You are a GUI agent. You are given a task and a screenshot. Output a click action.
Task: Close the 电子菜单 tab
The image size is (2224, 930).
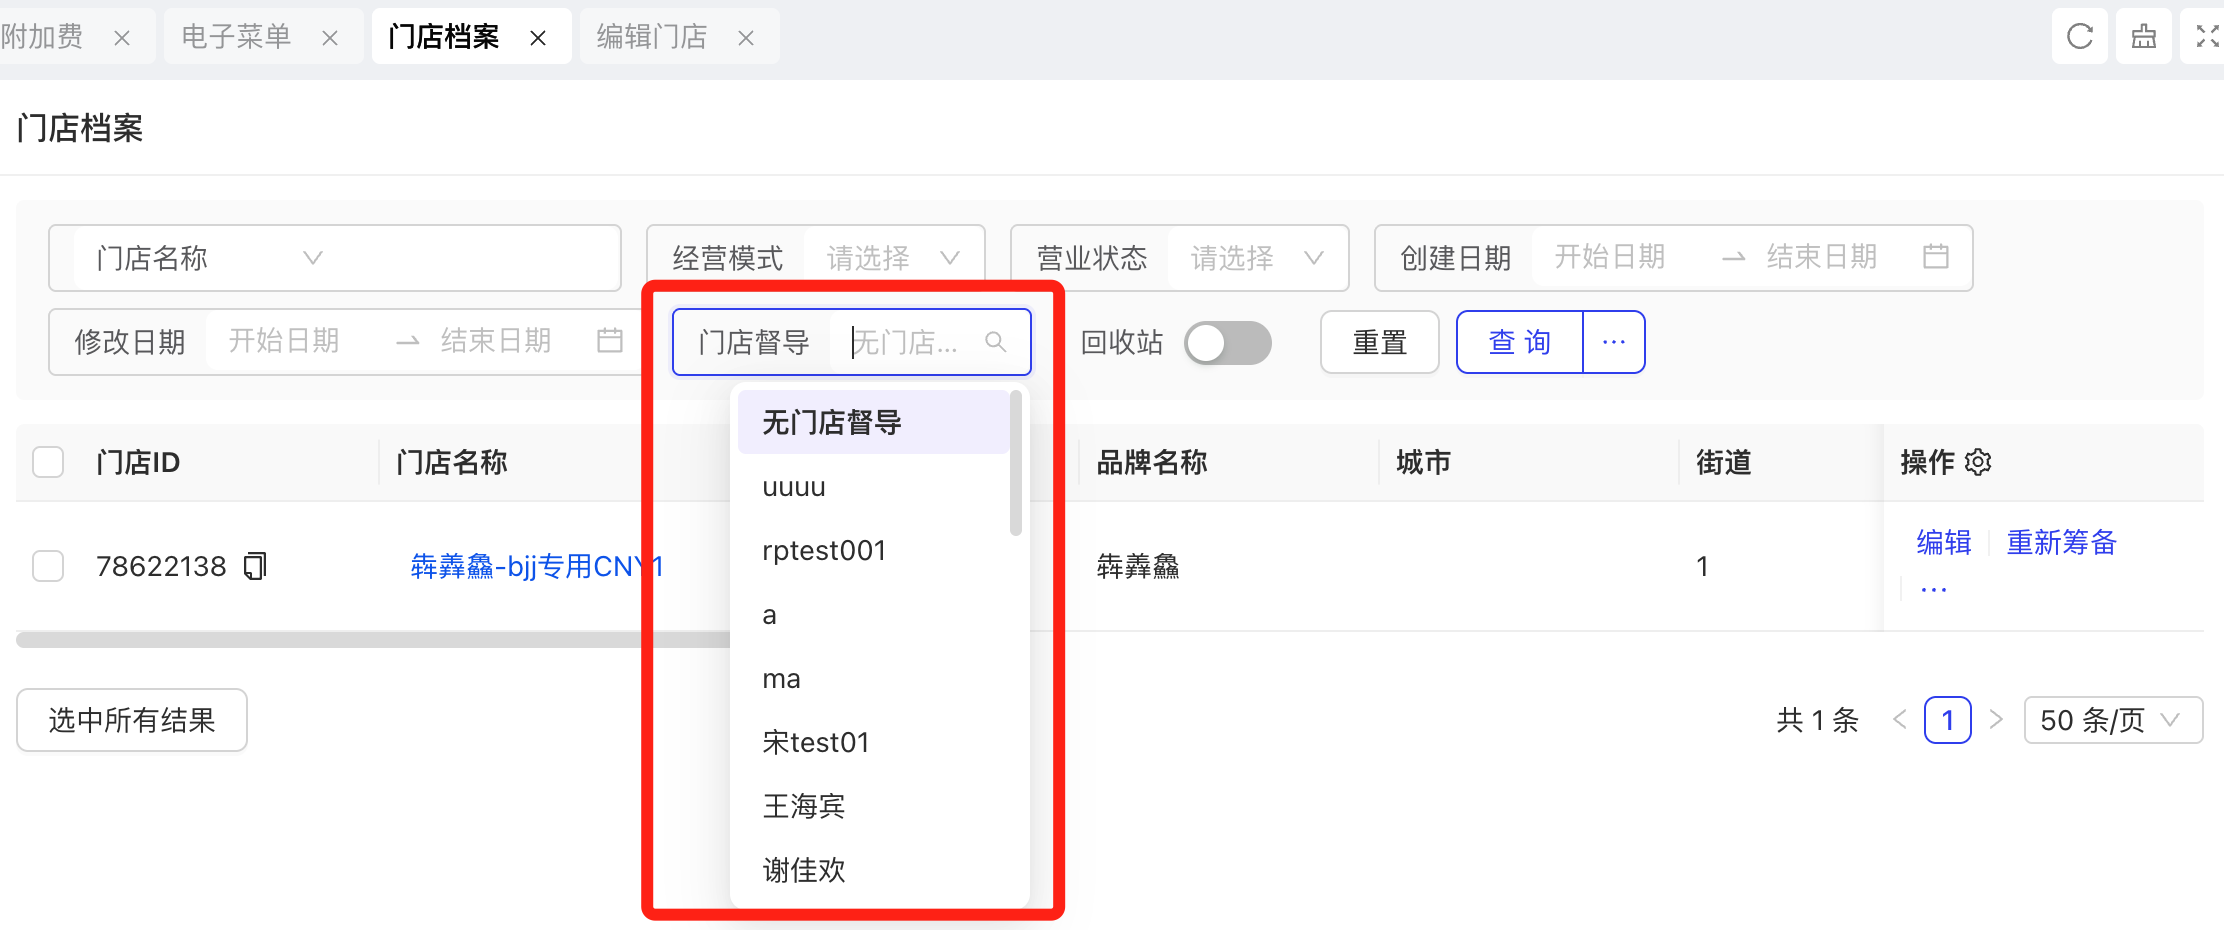click(330, 38)
